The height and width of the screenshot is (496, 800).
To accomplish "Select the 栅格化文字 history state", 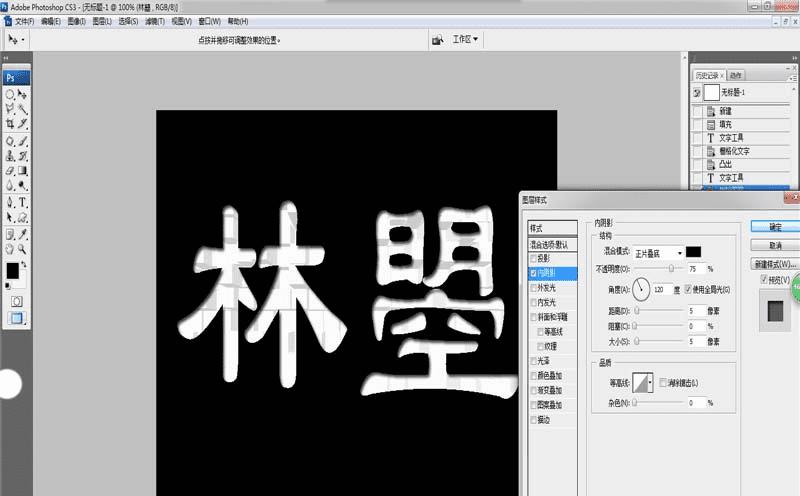I will click(x=734, y=151).
